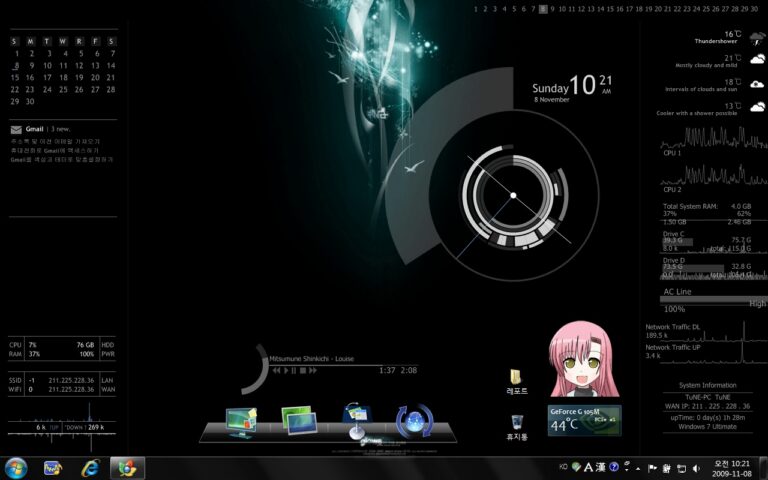768x480 pixels.
Task: Open the taskbar app left of Internet Explorer
Action: tap(53, 468)
